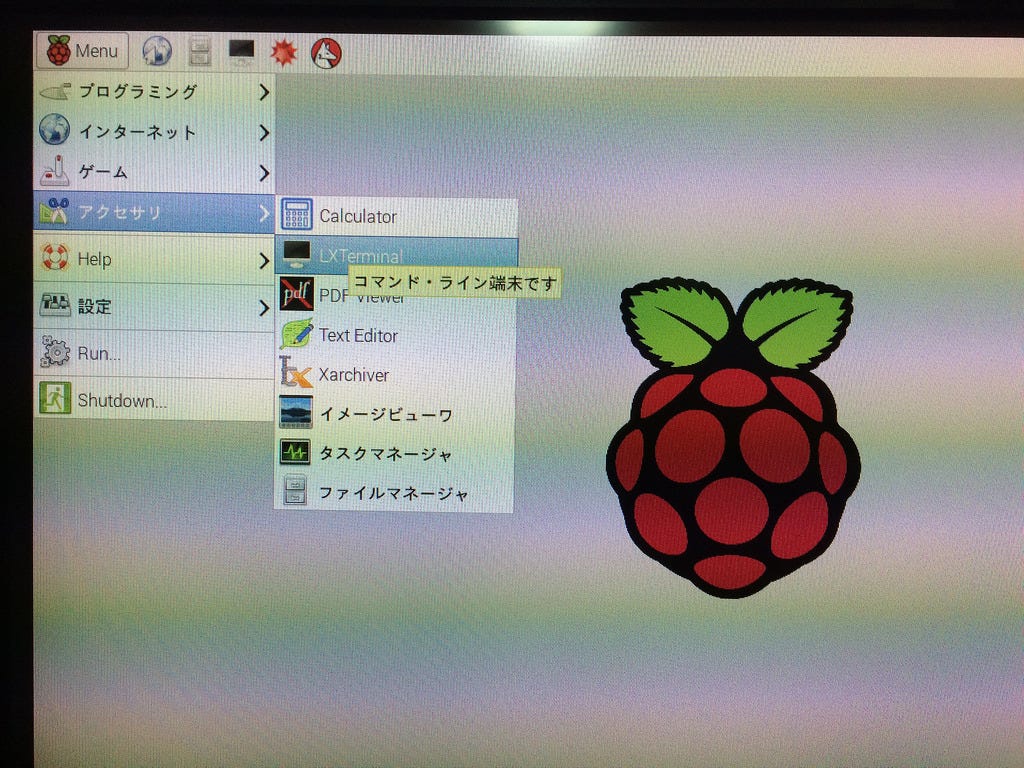Open the raspberry Menu button
Screen dimensions: 1024x768
pos(82,50)
